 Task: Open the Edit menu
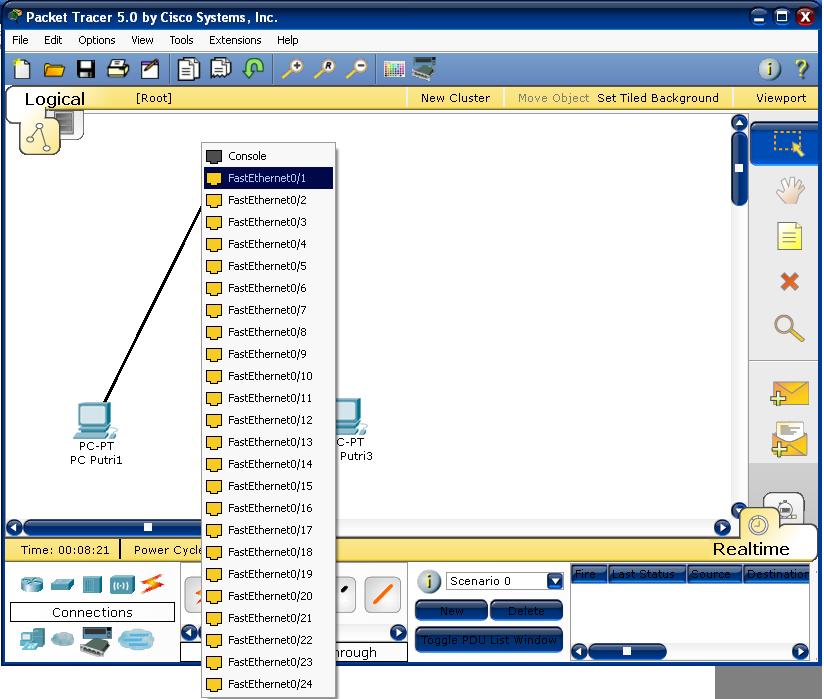pyautogui.click(x=53, y=40)
